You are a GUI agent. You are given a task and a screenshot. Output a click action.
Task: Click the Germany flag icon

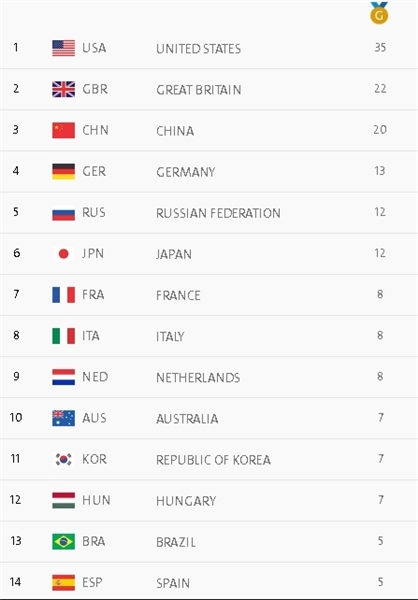[x=64, y=171]
